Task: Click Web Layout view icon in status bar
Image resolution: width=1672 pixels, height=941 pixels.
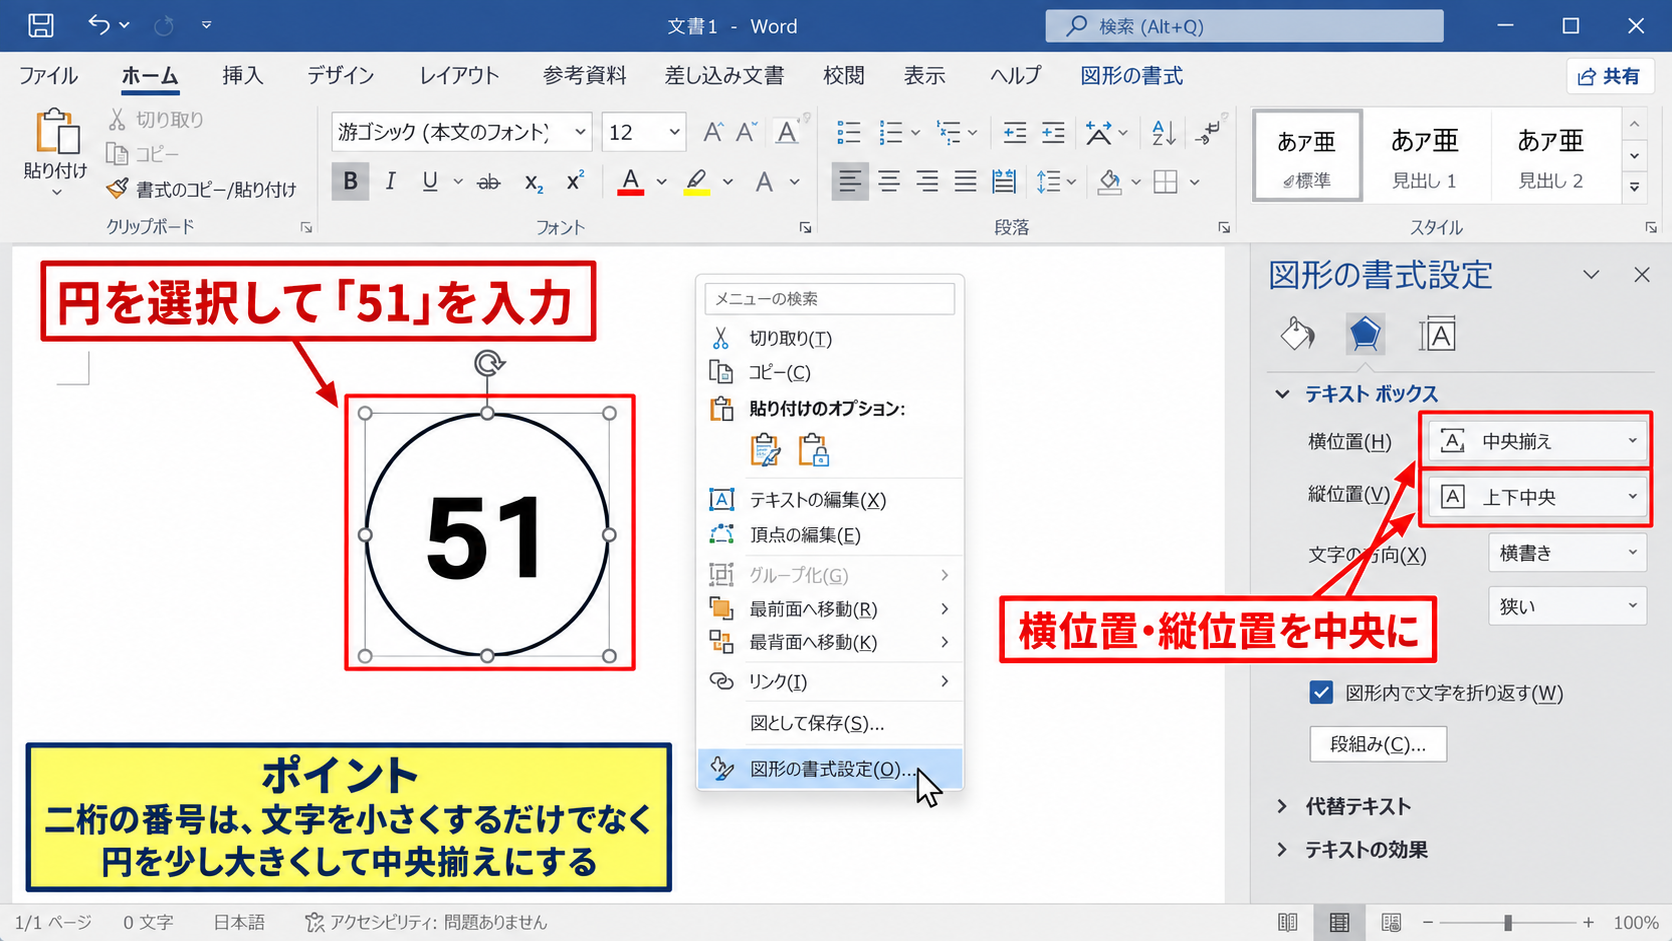Action: [1391, 922]
